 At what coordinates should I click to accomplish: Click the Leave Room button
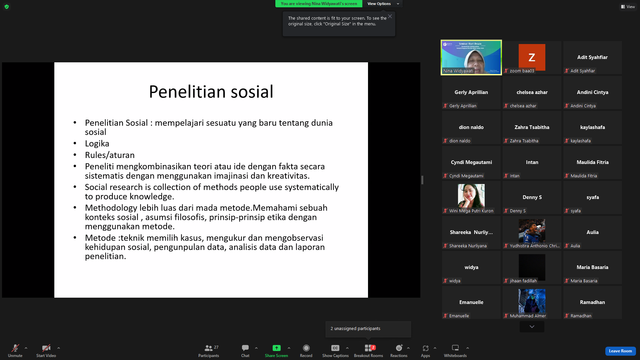(x=620, y=351)
